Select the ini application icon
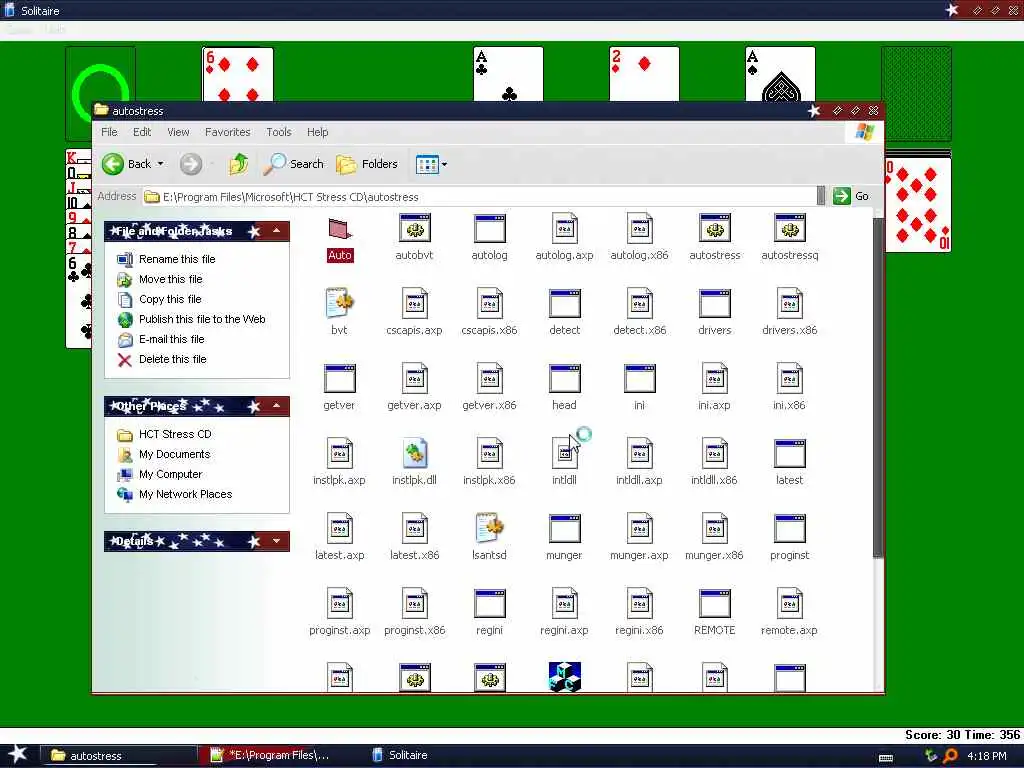1024x768 pixels. pyautogui.click(x=639, y=378)
